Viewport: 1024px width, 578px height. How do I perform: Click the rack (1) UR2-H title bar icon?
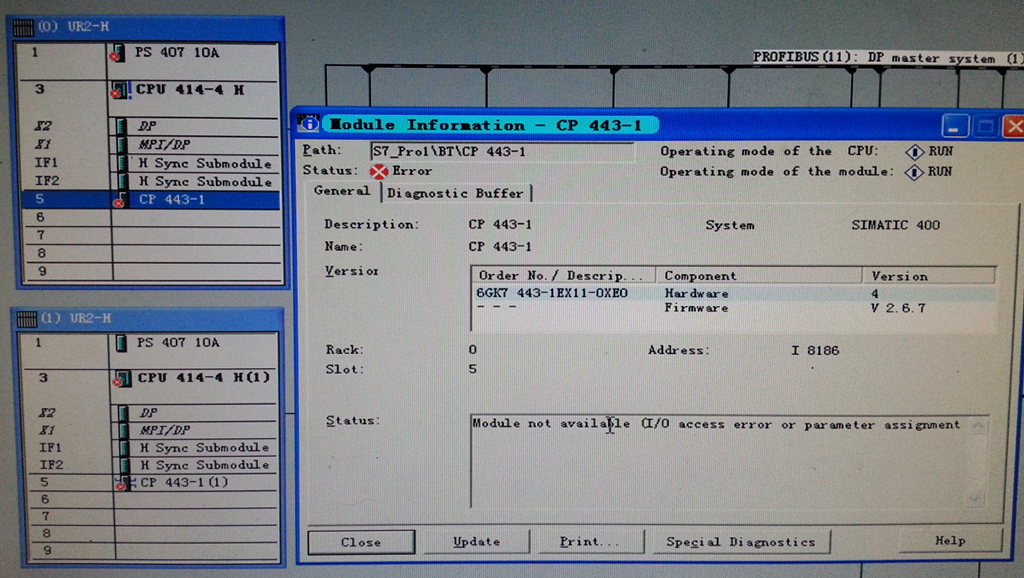click(27, 319)
